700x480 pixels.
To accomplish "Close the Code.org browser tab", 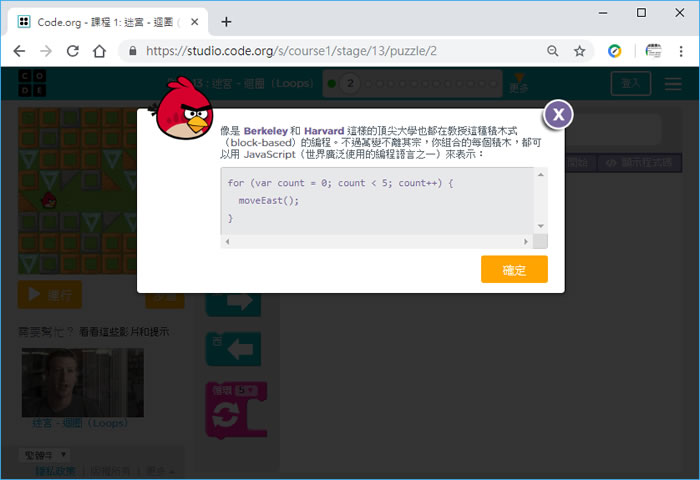I will point(195,21).
